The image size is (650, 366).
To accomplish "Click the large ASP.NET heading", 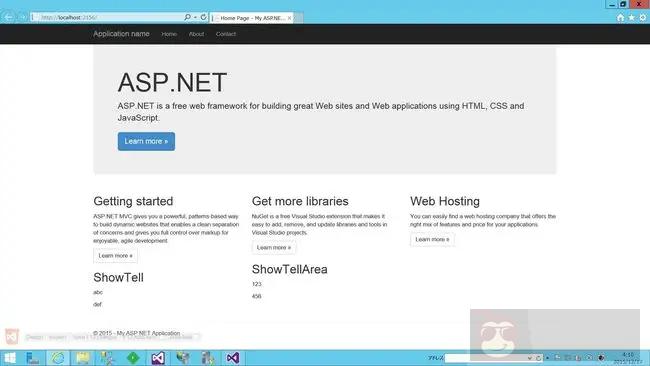I will coord(172,82).
